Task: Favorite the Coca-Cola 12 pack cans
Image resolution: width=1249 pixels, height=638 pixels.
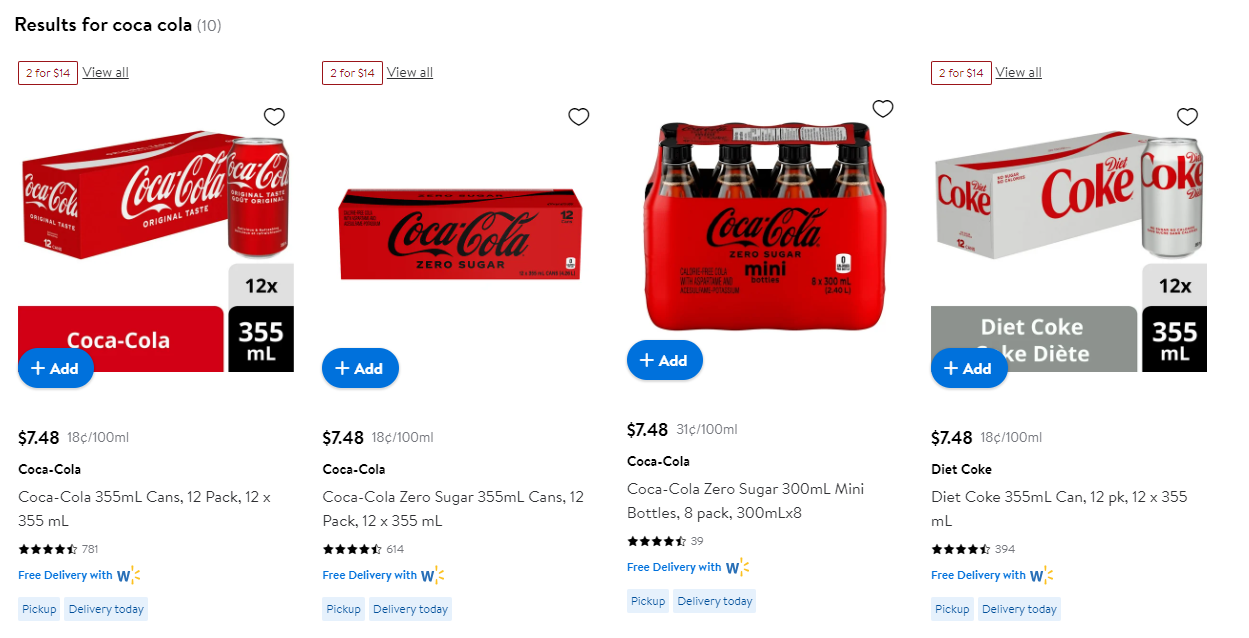Action: (274, 117)
